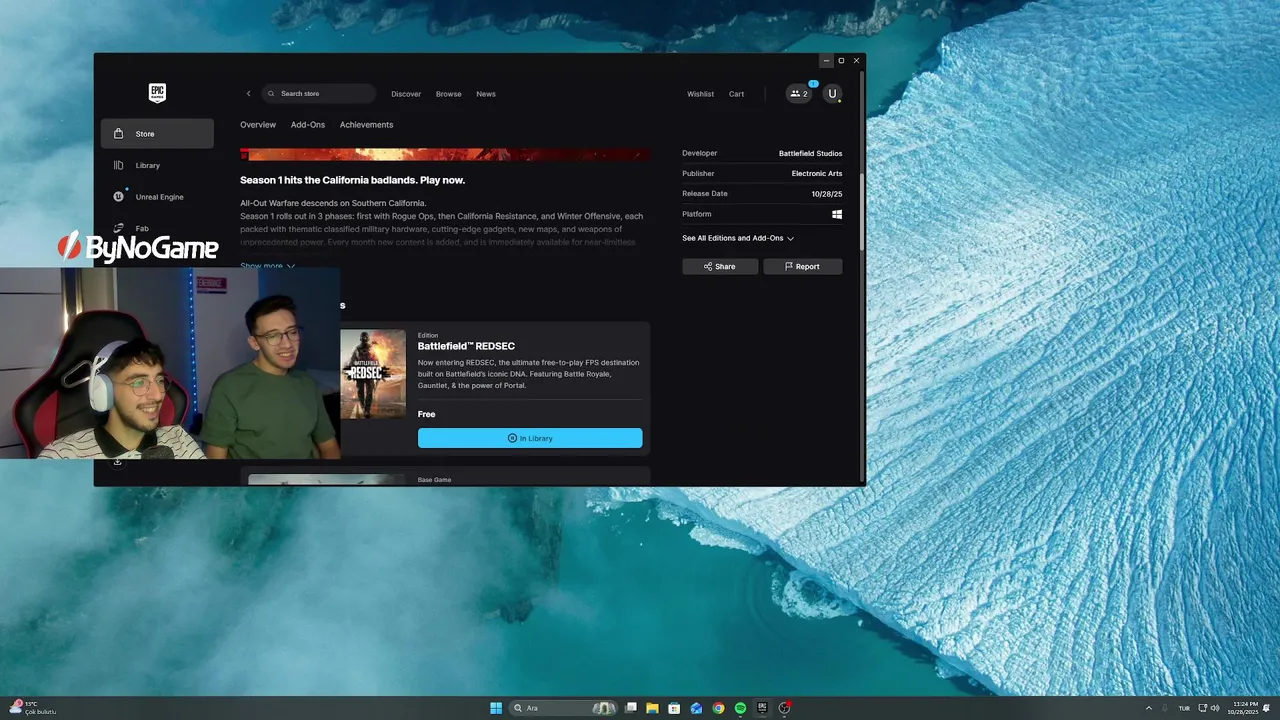Expand description with Show more
The height and width of the screenshot is (720, 1280).
(x=267, y=266)
